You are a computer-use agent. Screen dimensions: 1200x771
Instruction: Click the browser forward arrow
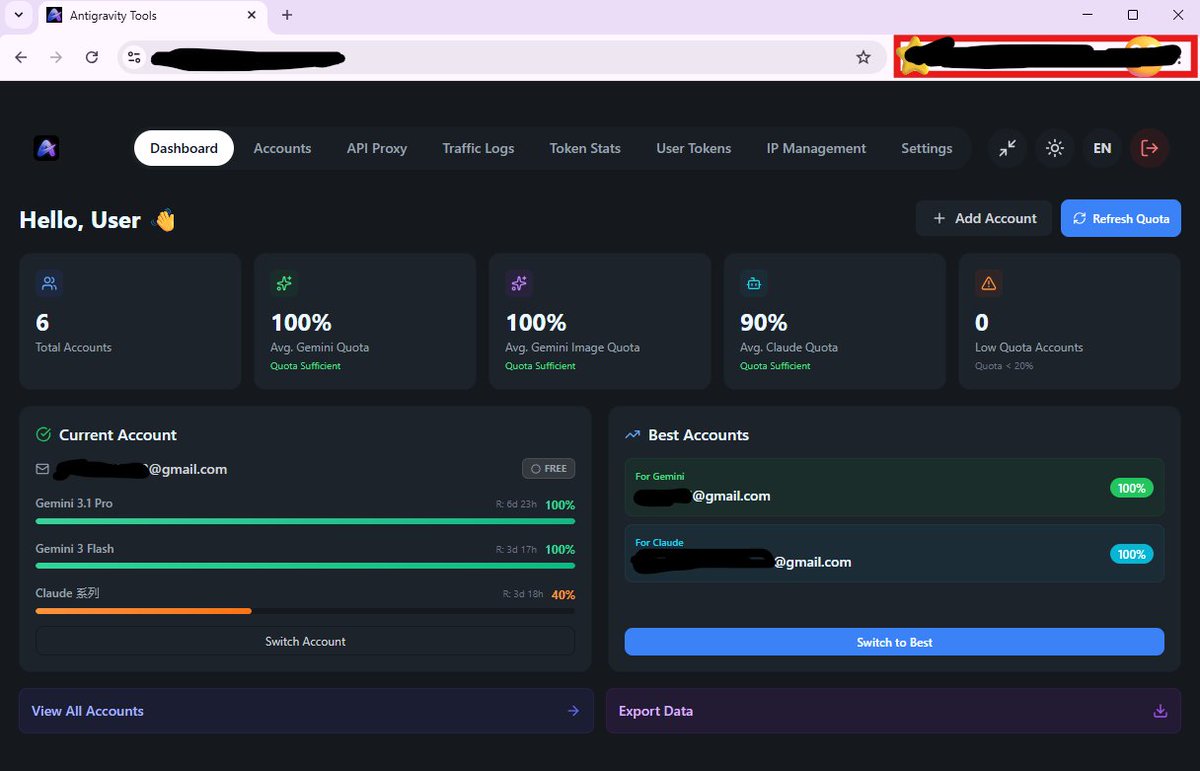click(56, 57)
